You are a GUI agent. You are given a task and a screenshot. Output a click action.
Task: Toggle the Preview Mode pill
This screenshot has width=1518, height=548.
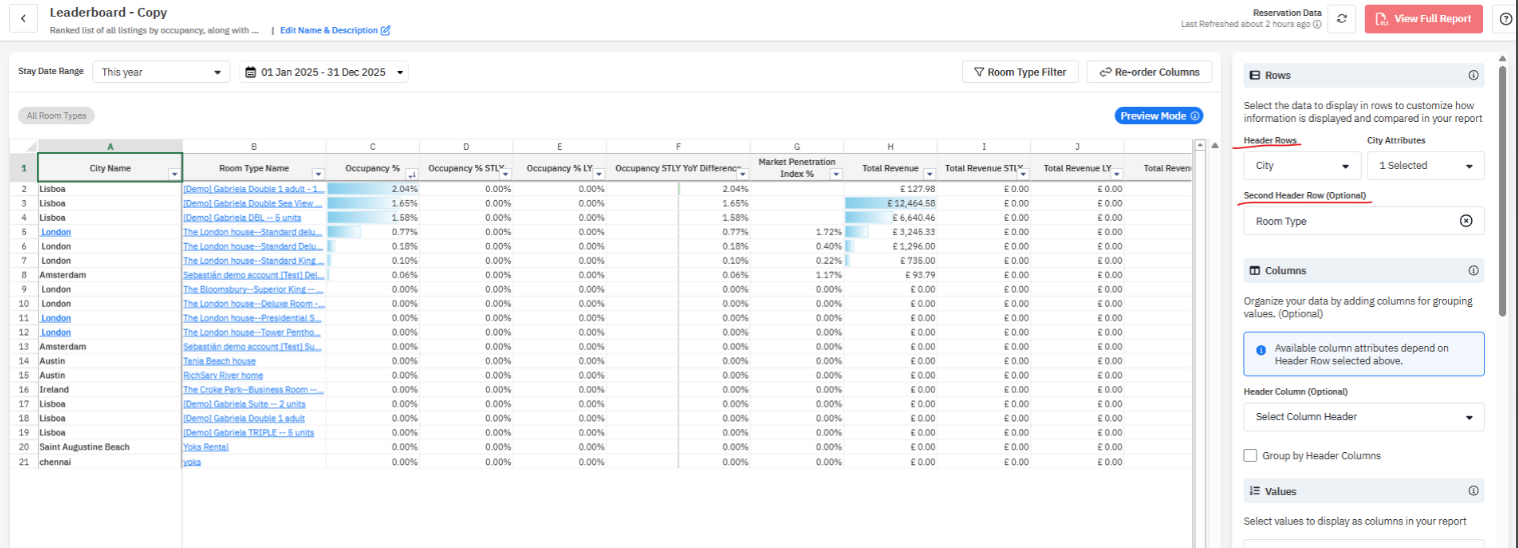point(1158,116)
